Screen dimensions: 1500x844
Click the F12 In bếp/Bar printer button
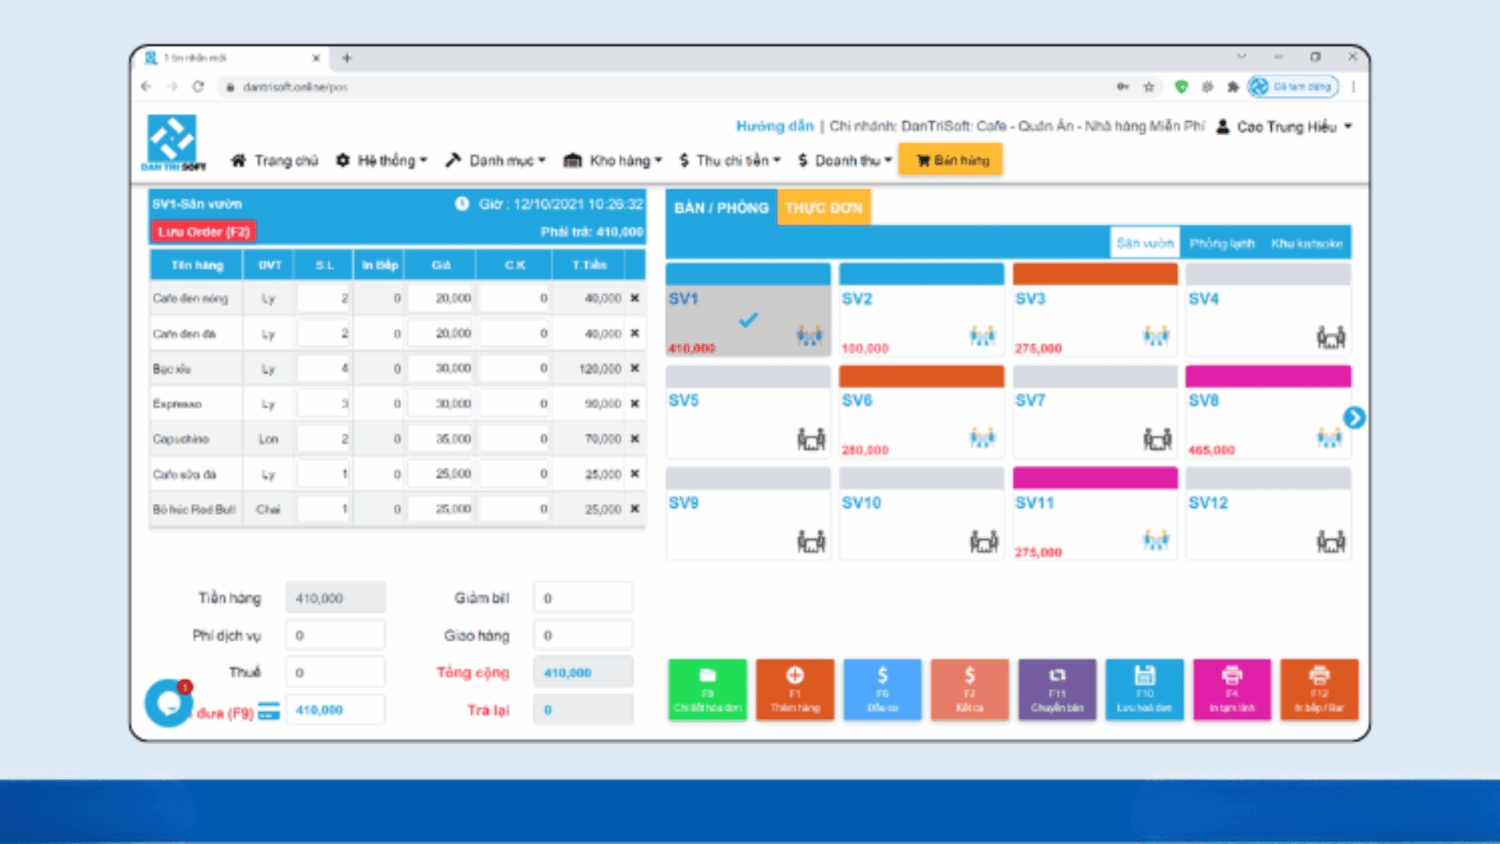coord(1319,689)
